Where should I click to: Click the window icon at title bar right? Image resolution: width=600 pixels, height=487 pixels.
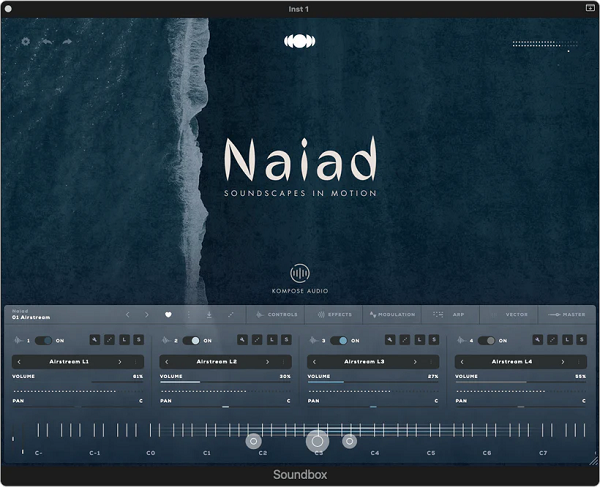point(590,8)
